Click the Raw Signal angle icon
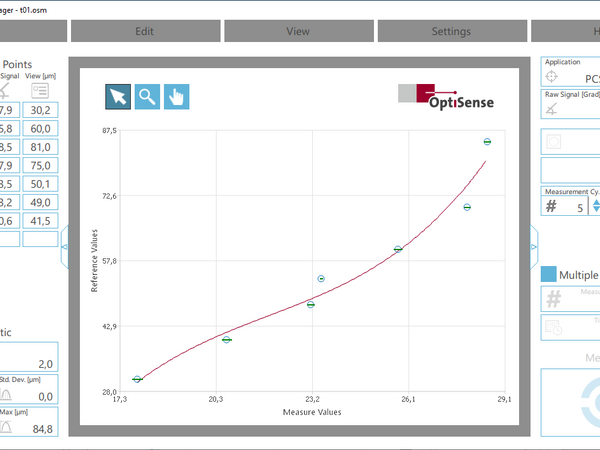This screenshot has width=600, height=450. coord(551,109)
